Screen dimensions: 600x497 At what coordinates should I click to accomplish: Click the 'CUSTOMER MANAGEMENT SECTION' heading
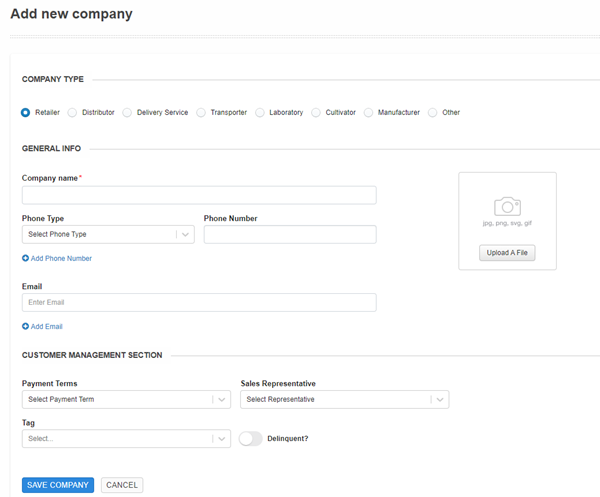coord(92,355)
